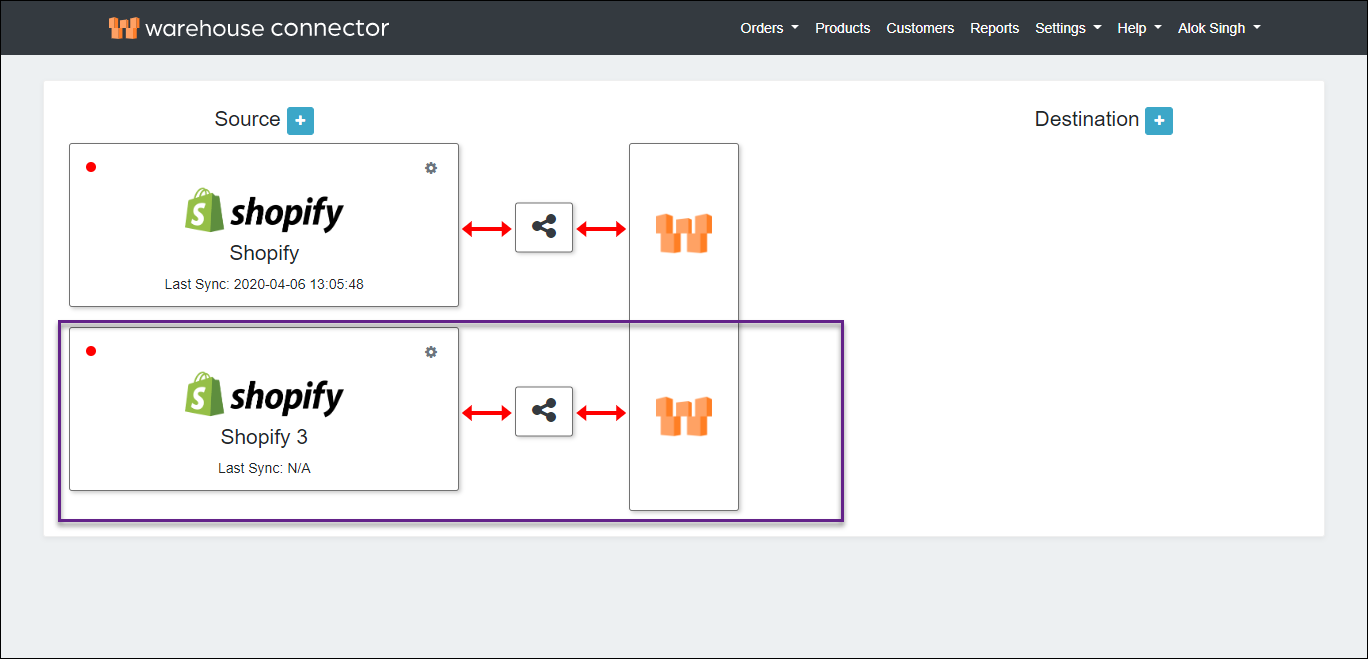
Task: Click the orange warehouse icon for Shopify connection
Action: coord(683,232)
